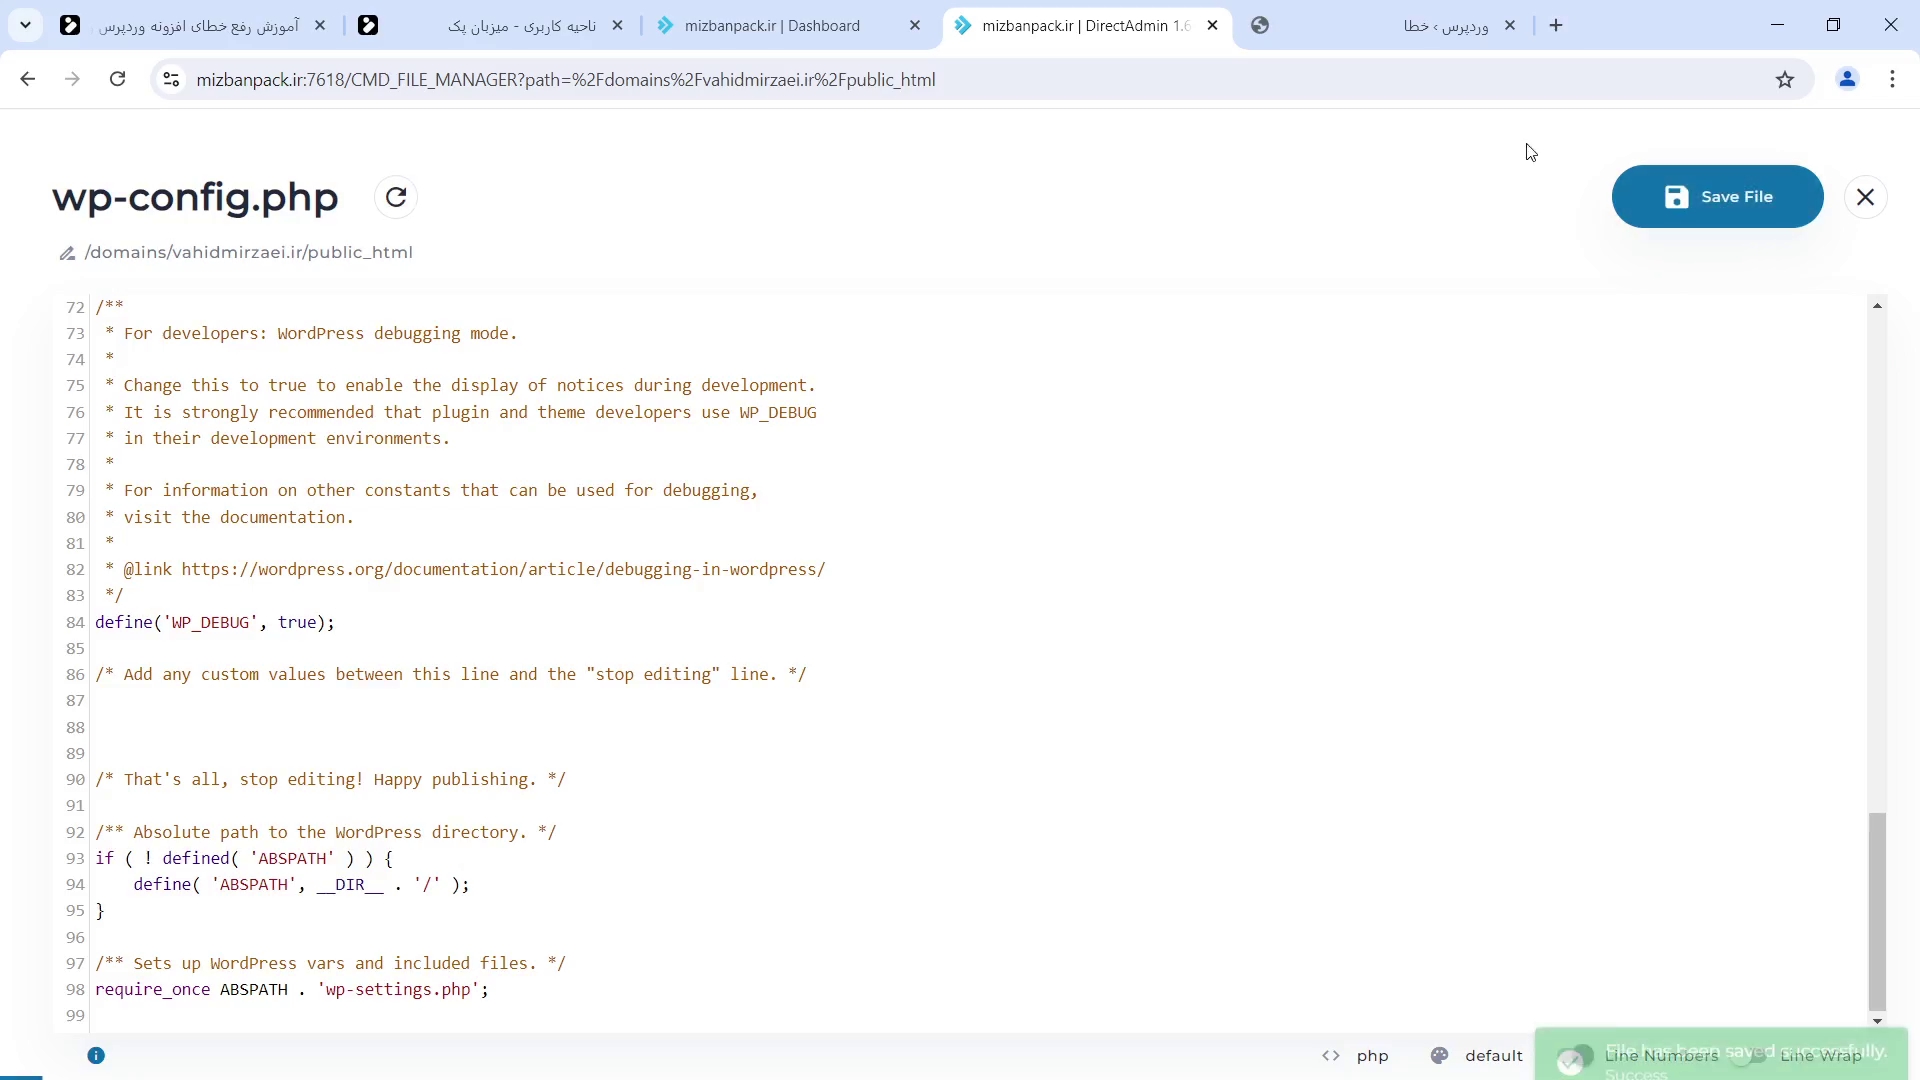Click the favicon of the Dashboard tab
1920x1080 pixels.
[665, 26]
